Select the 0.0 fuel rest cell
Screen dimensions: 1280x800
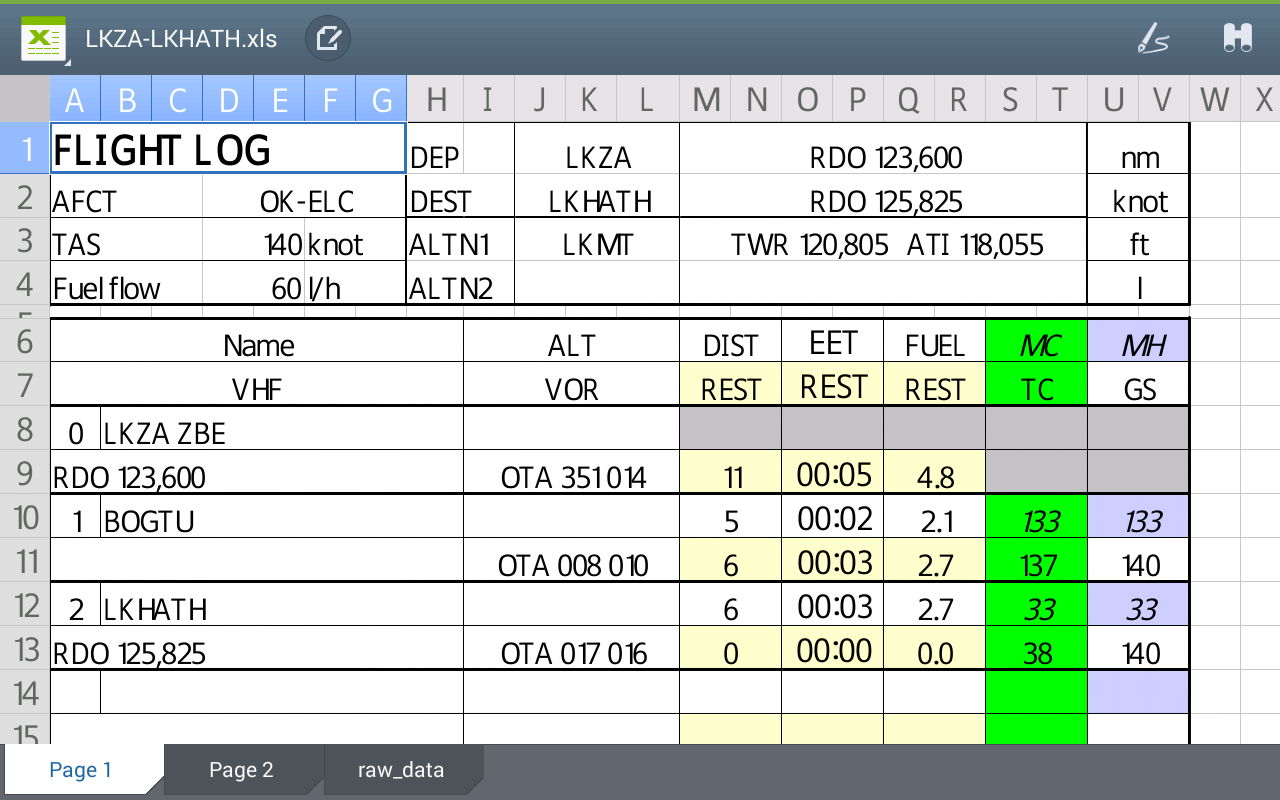[935, 650]
